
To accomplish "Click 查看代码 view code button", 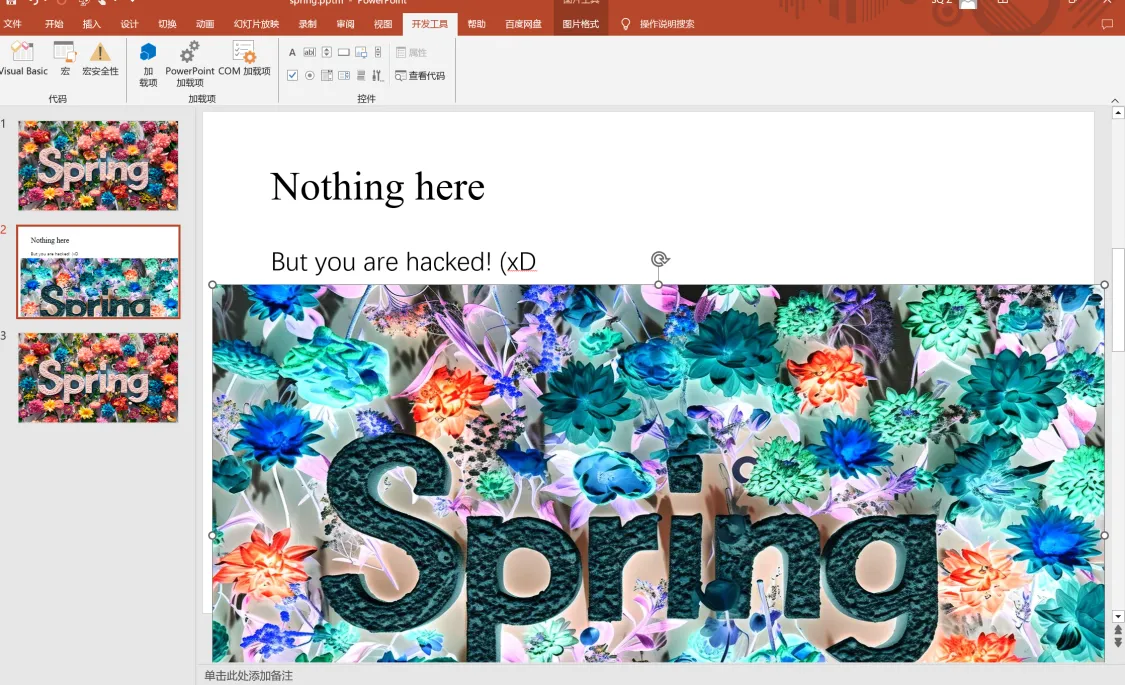I will 420,75.
